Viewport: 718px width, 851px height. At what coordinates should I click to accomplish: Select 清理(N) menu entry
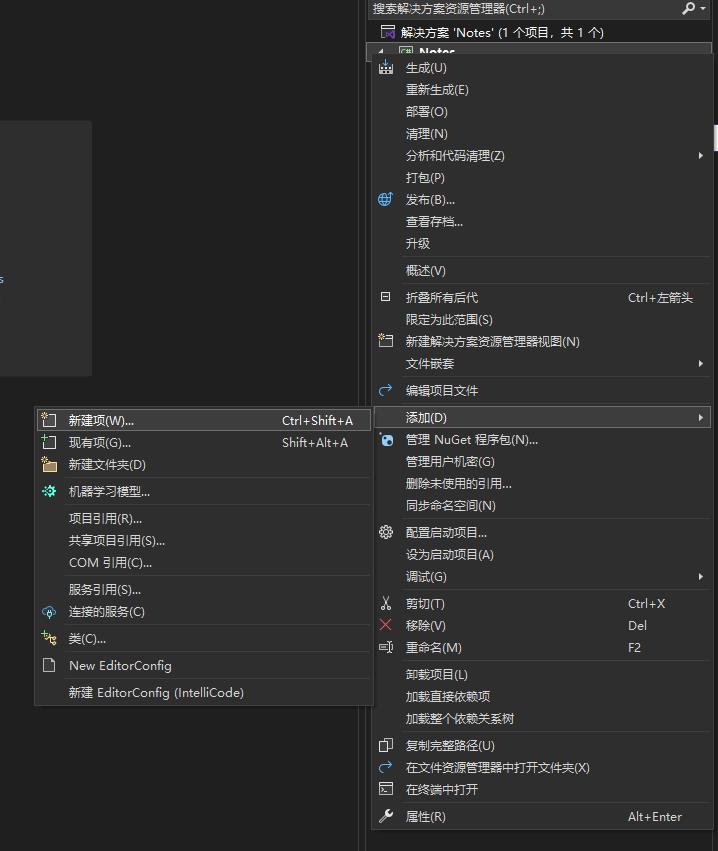(x=542, y=134)
